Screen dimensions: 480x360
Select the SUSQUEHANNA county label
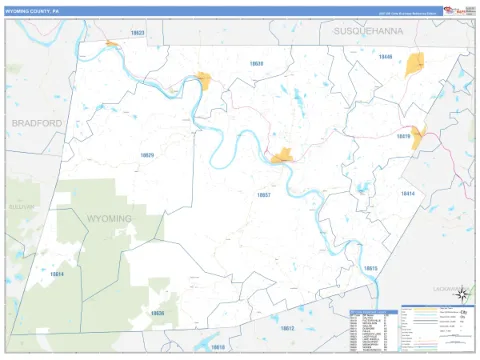(x=368, y=31)
